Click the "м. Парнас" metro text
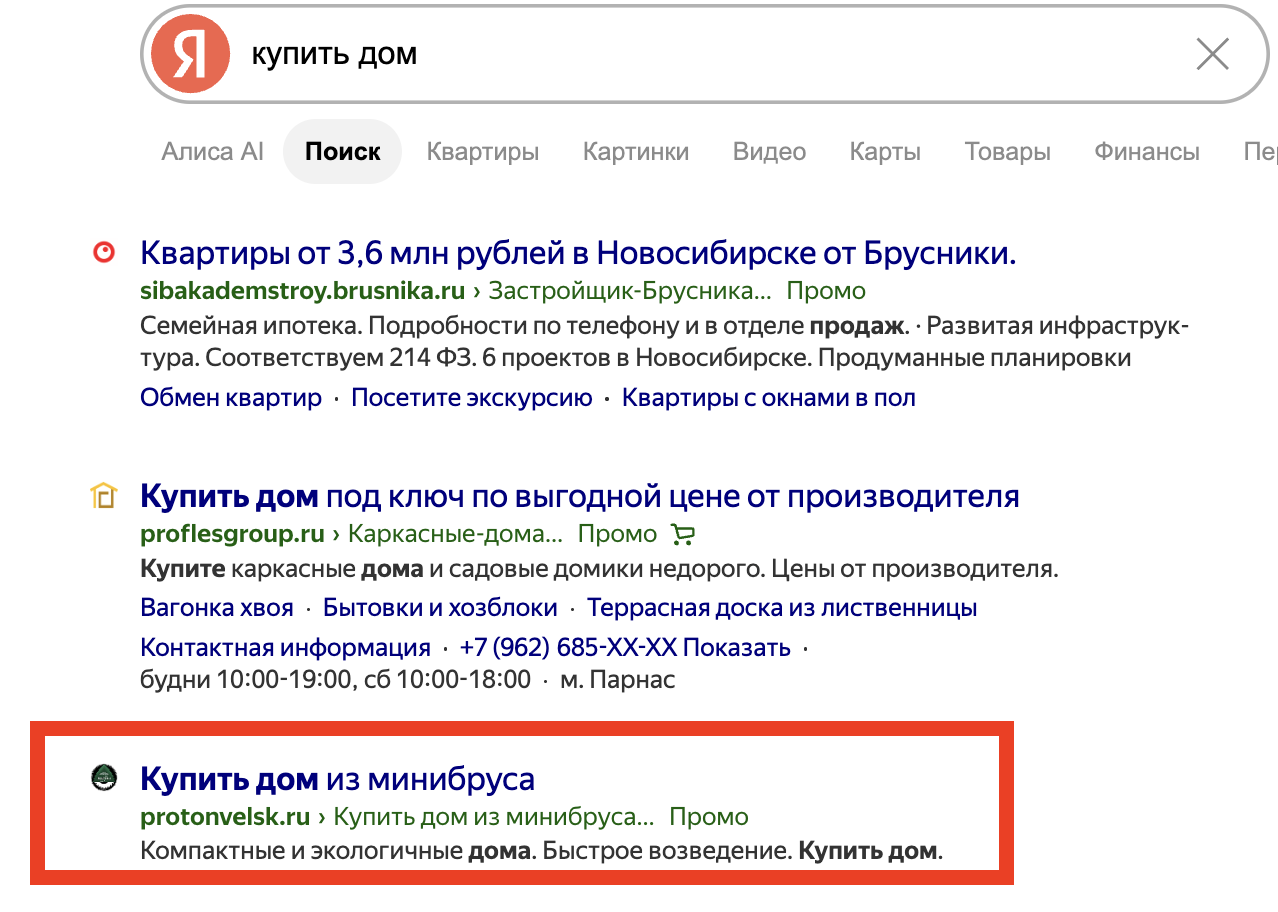 [x=618, y=680]
